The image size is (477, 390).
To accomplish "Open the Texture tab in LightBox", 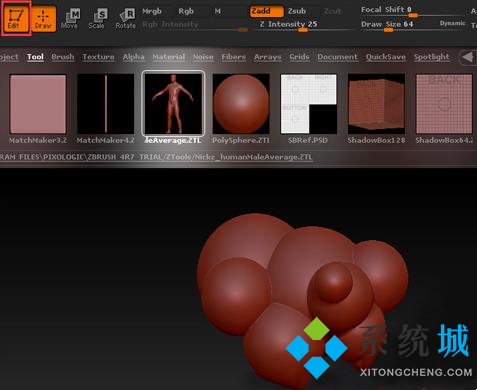I will pyautogui.click(x=98, y=57).
